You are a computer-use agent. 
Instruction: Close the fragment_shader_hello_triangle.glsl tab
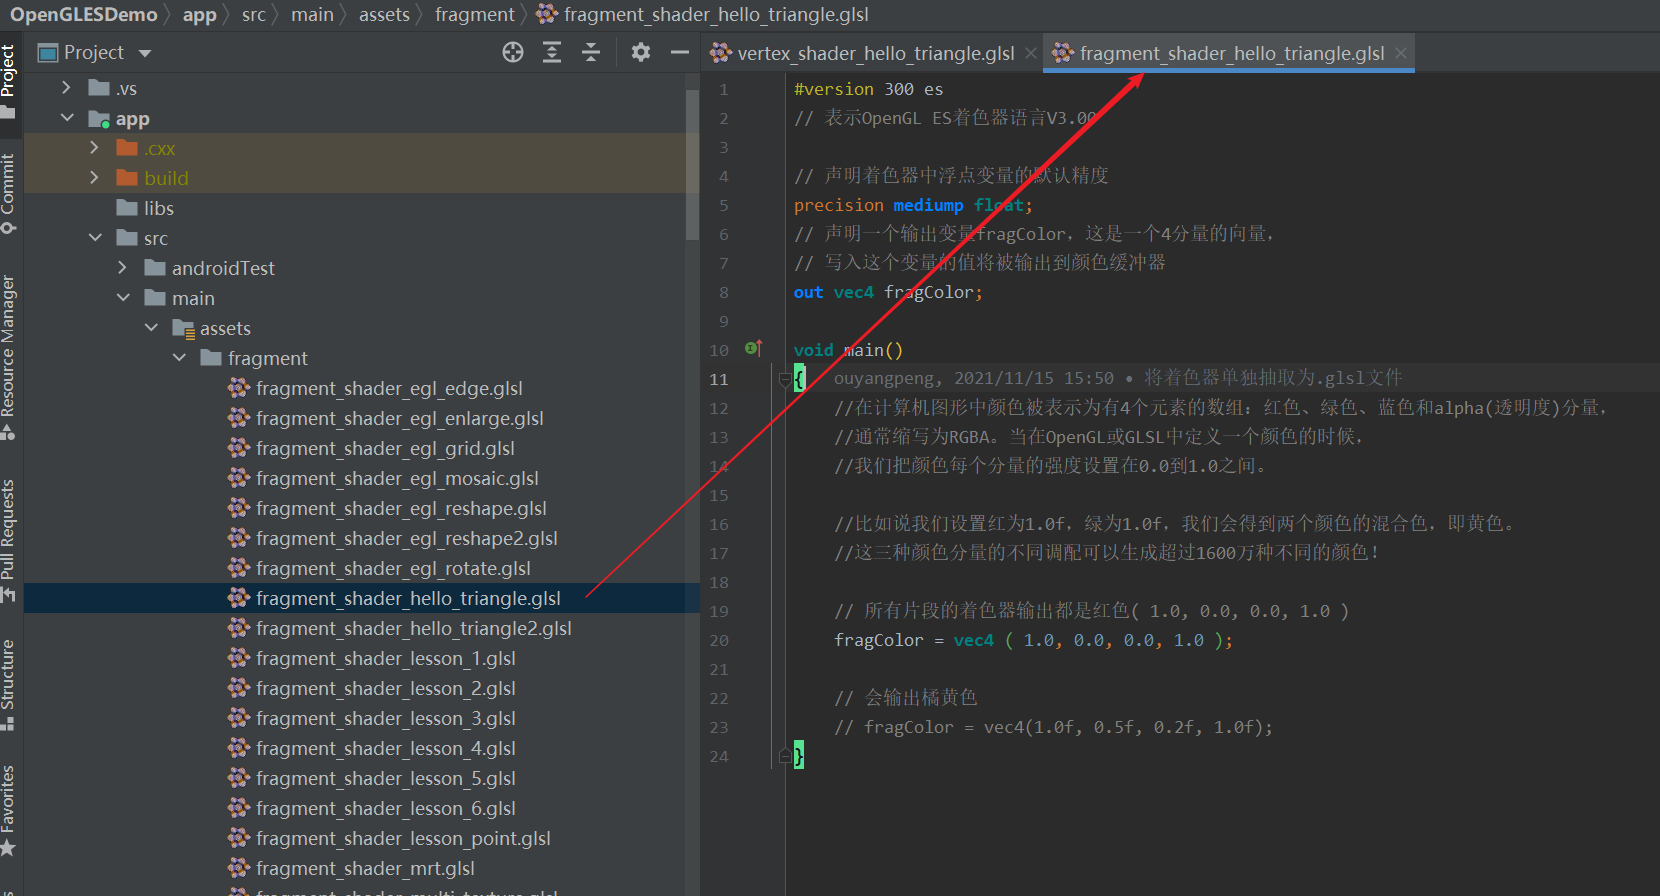[x=1401, y=53]
